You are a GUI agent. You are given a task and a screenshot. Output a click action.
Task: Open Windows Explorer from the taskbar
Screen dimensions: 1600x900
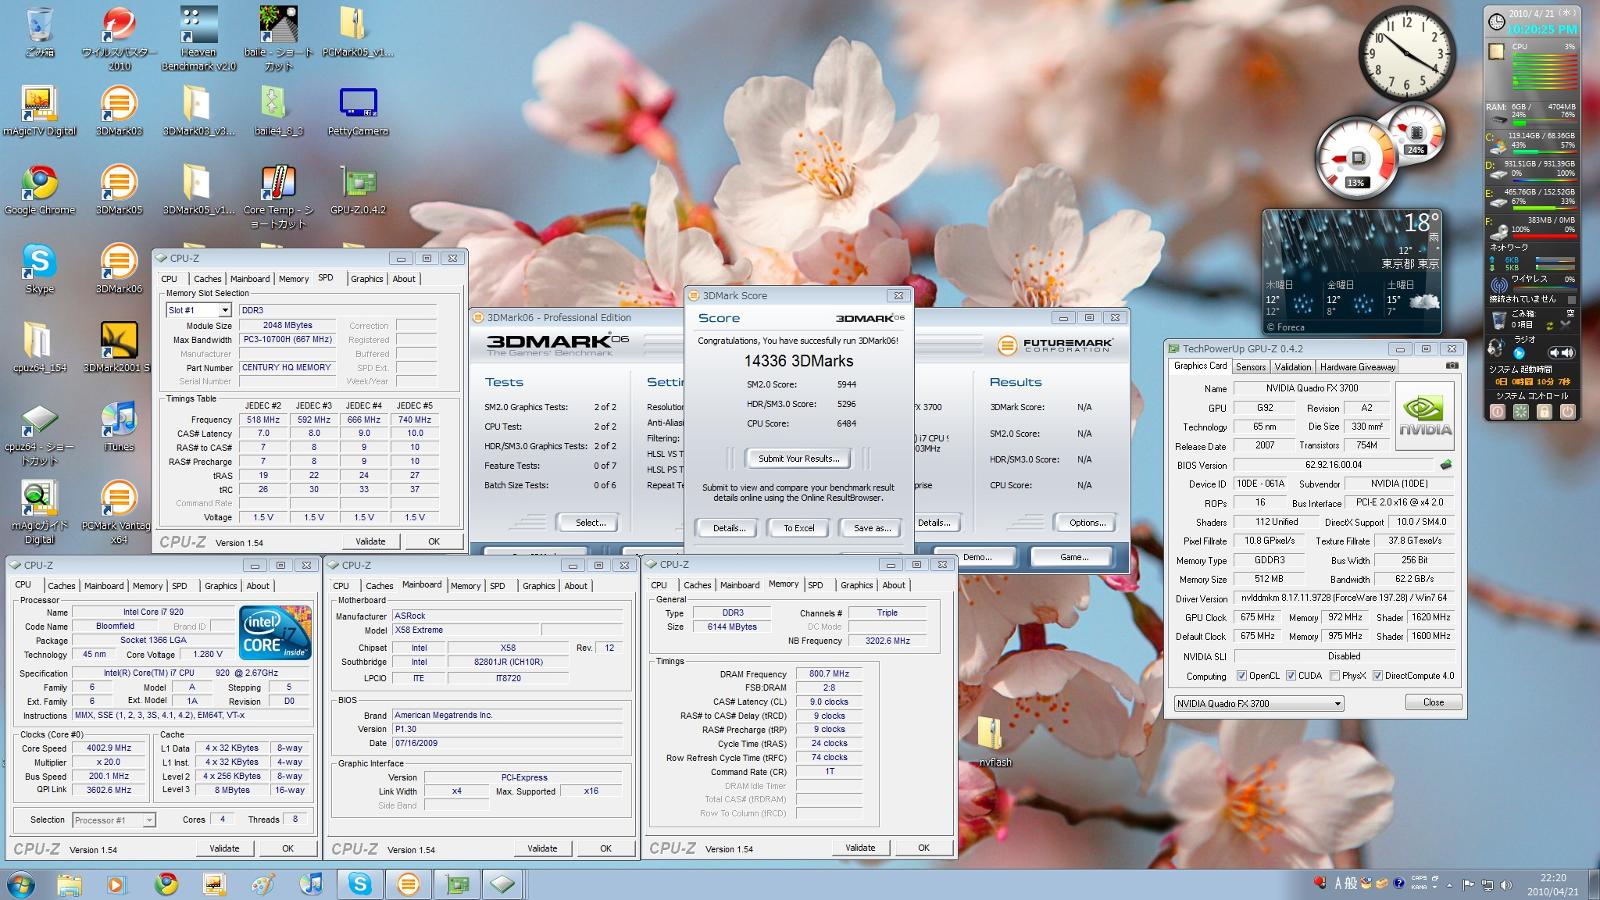[69, 884]
